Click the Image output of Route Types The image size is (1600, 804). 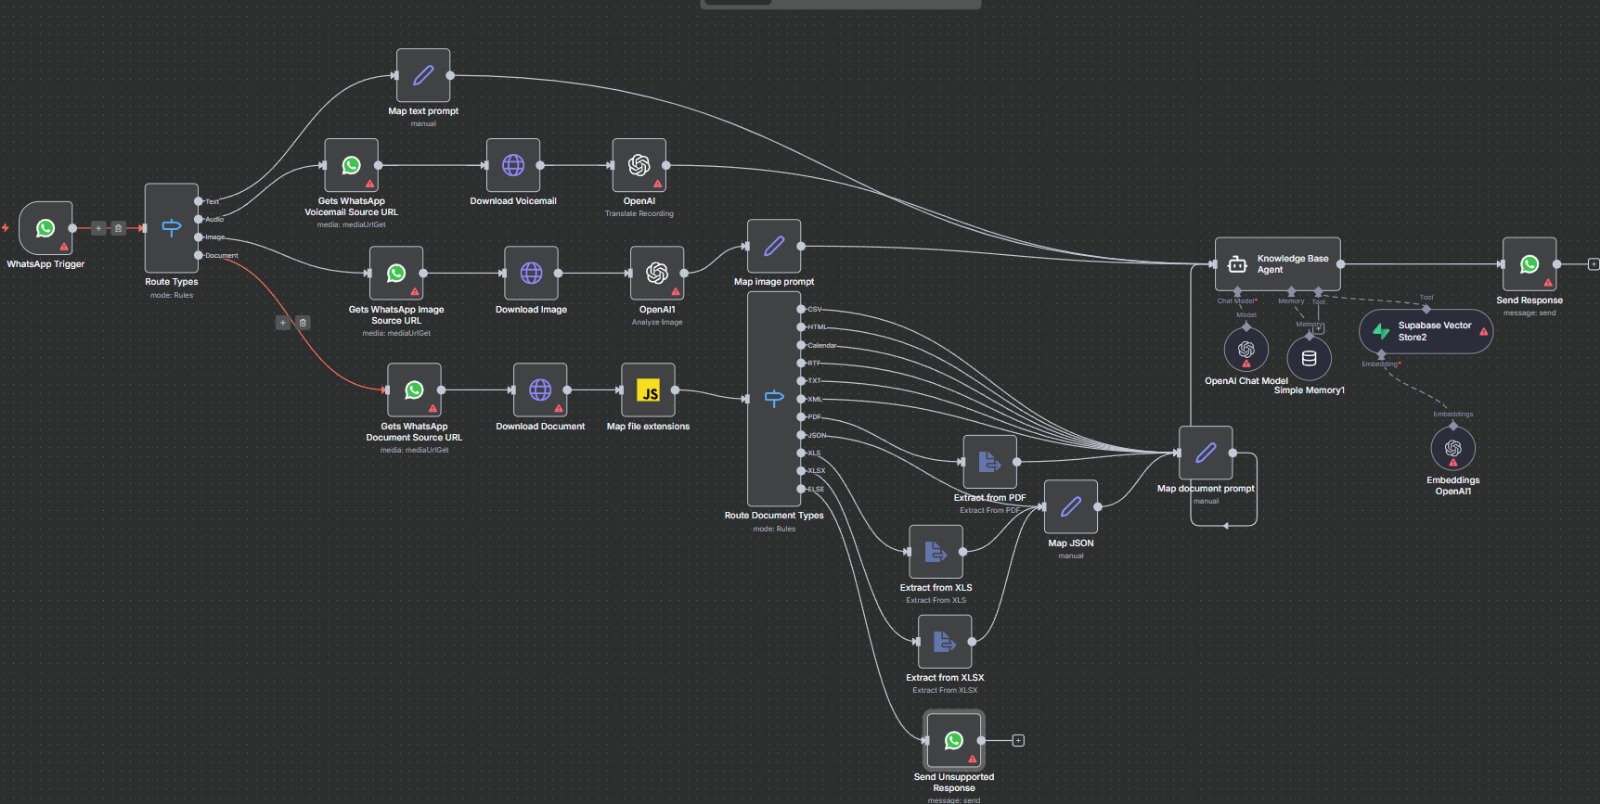pos(199,237)
